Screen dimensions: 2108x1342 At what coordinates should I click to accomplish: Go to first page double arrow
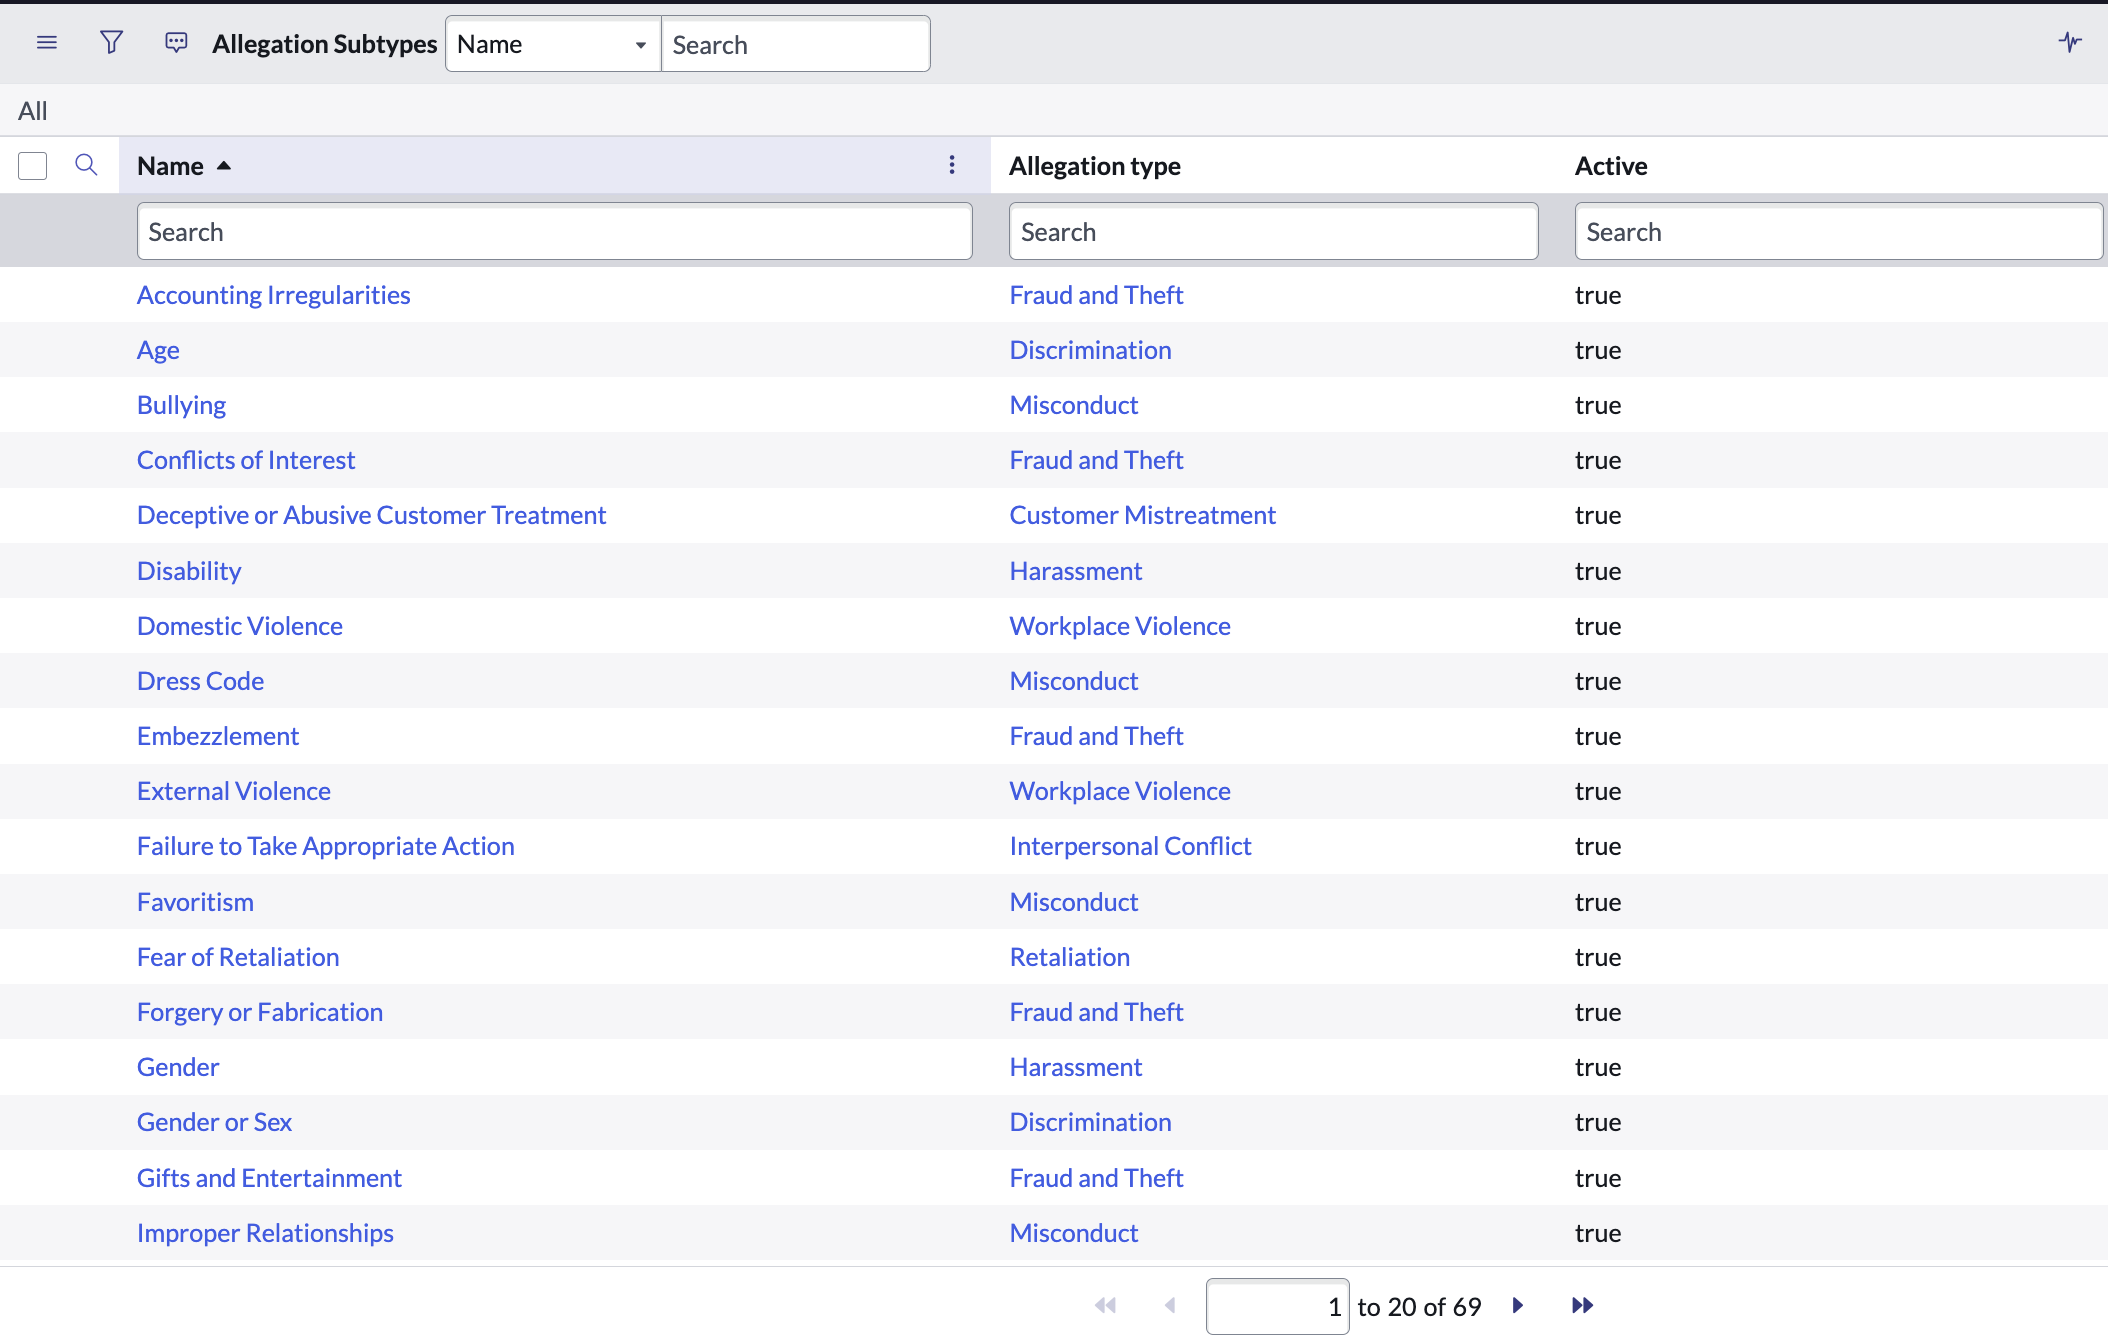[x=1105, y=1305]
